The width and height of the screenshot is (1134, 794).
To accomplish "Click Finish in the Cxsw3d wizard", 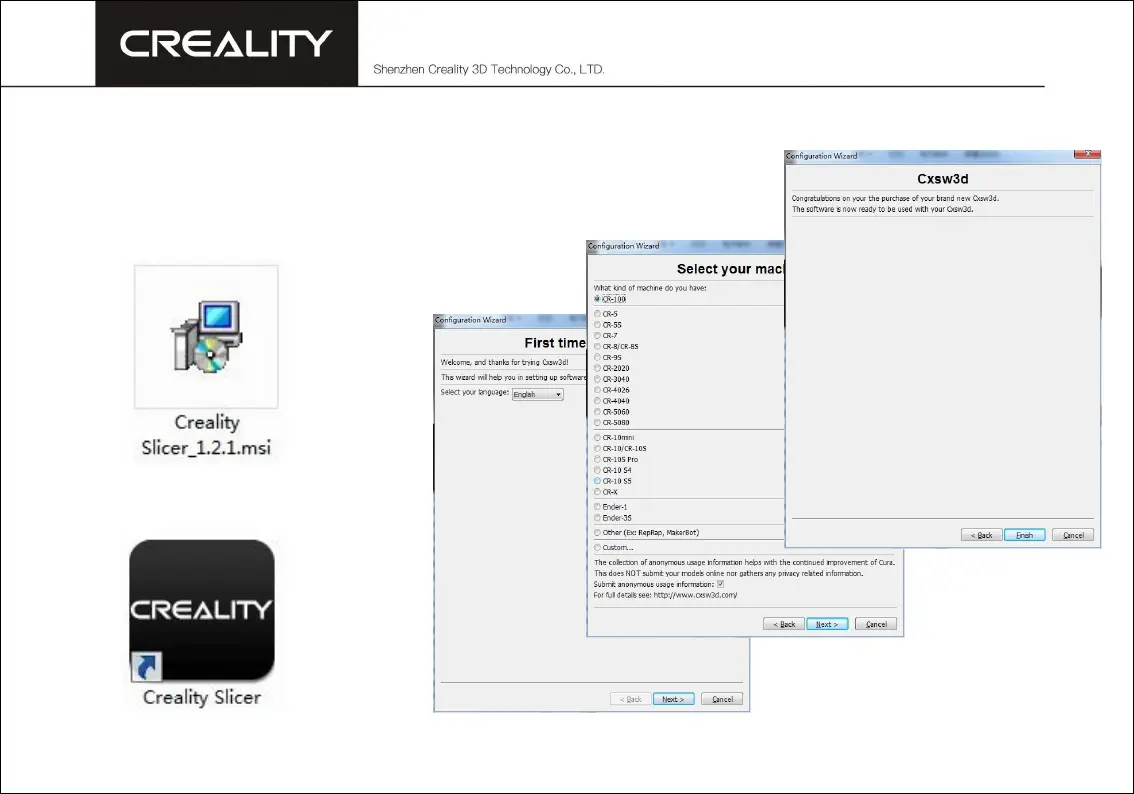I will [1024, 535].
